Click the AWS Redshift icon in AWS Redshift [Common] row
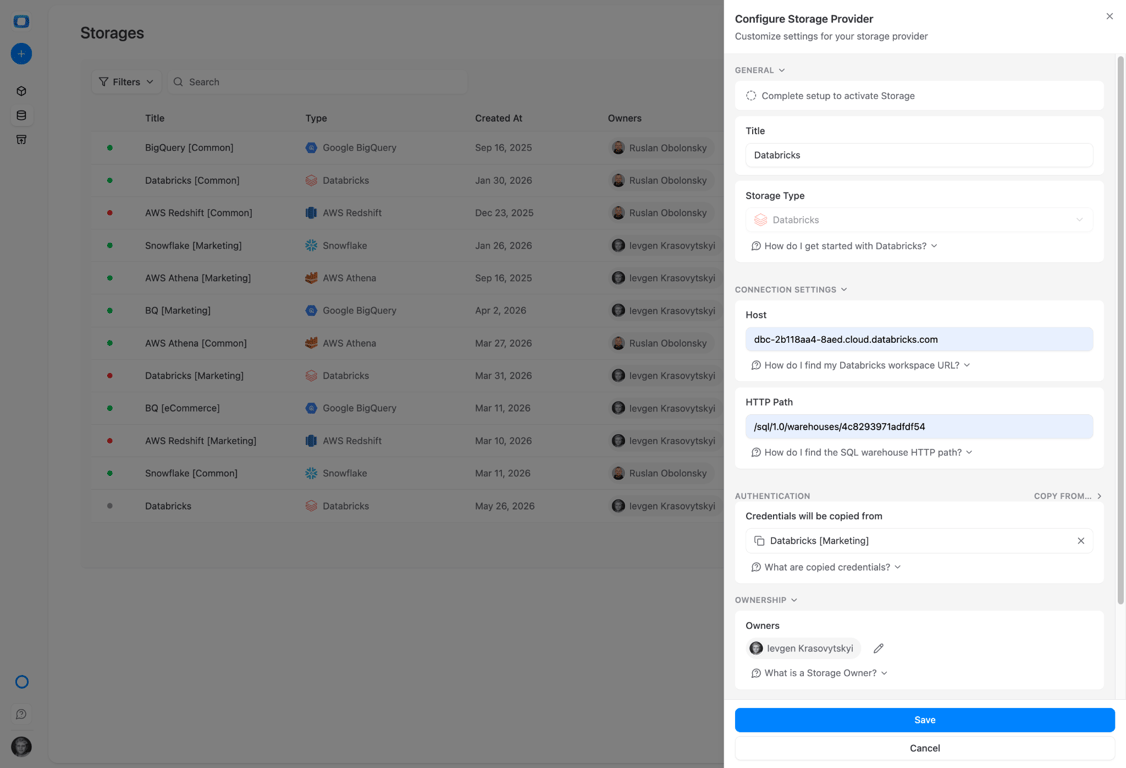The width and height of the screenshot is (1126, 768). pos(311,213)
